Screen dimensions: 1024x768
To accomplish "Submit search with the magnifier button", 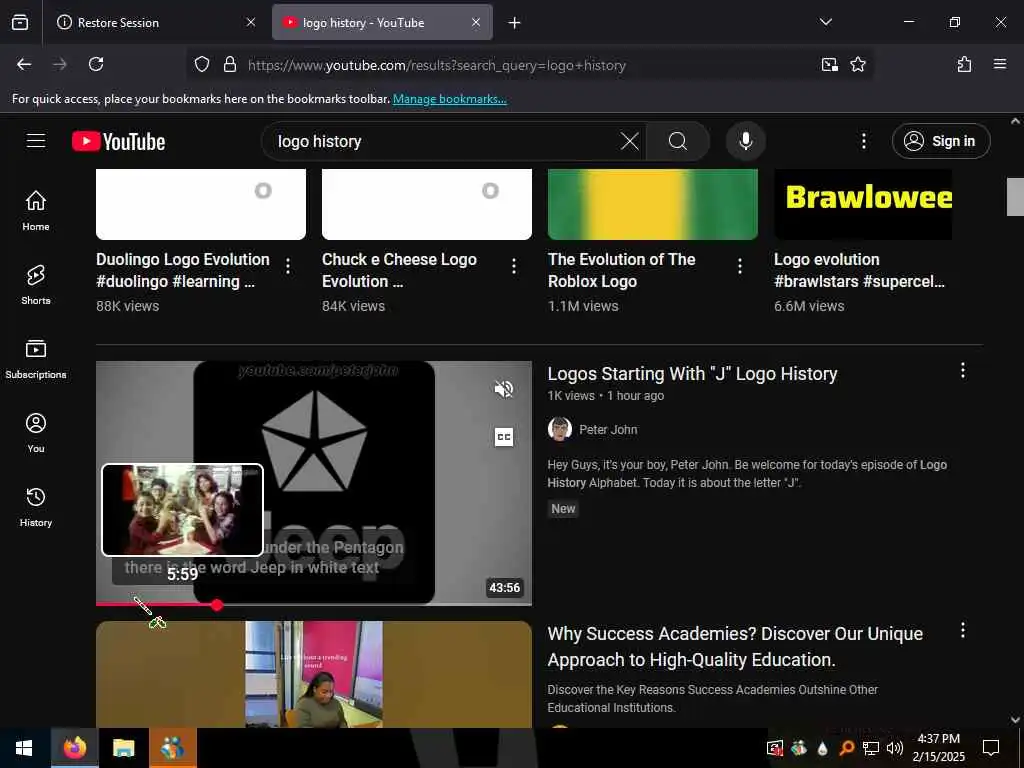I will [678, 141].
